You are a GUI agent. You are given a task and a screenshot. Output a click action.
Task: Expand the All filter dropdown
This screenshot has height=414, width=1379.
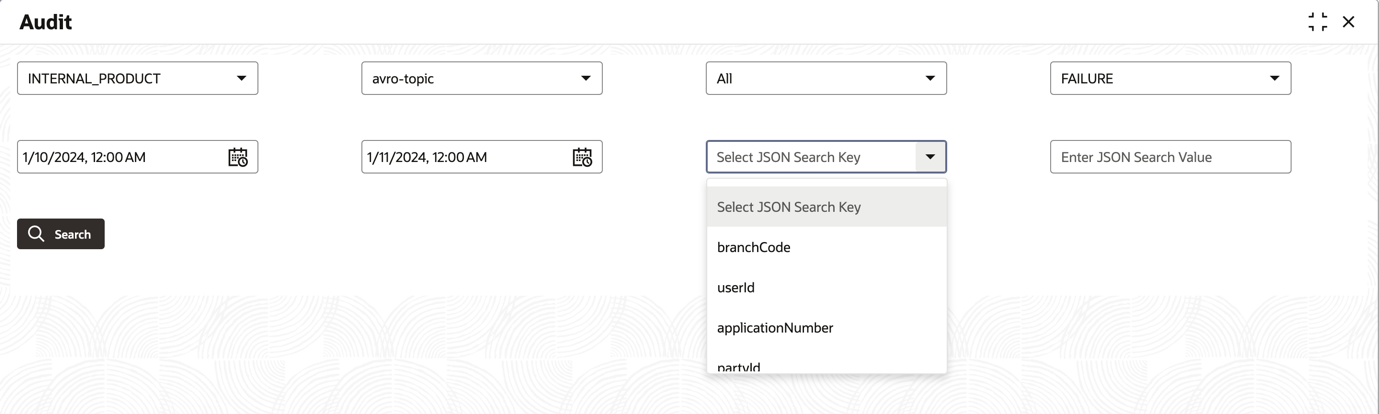[826, 78]
